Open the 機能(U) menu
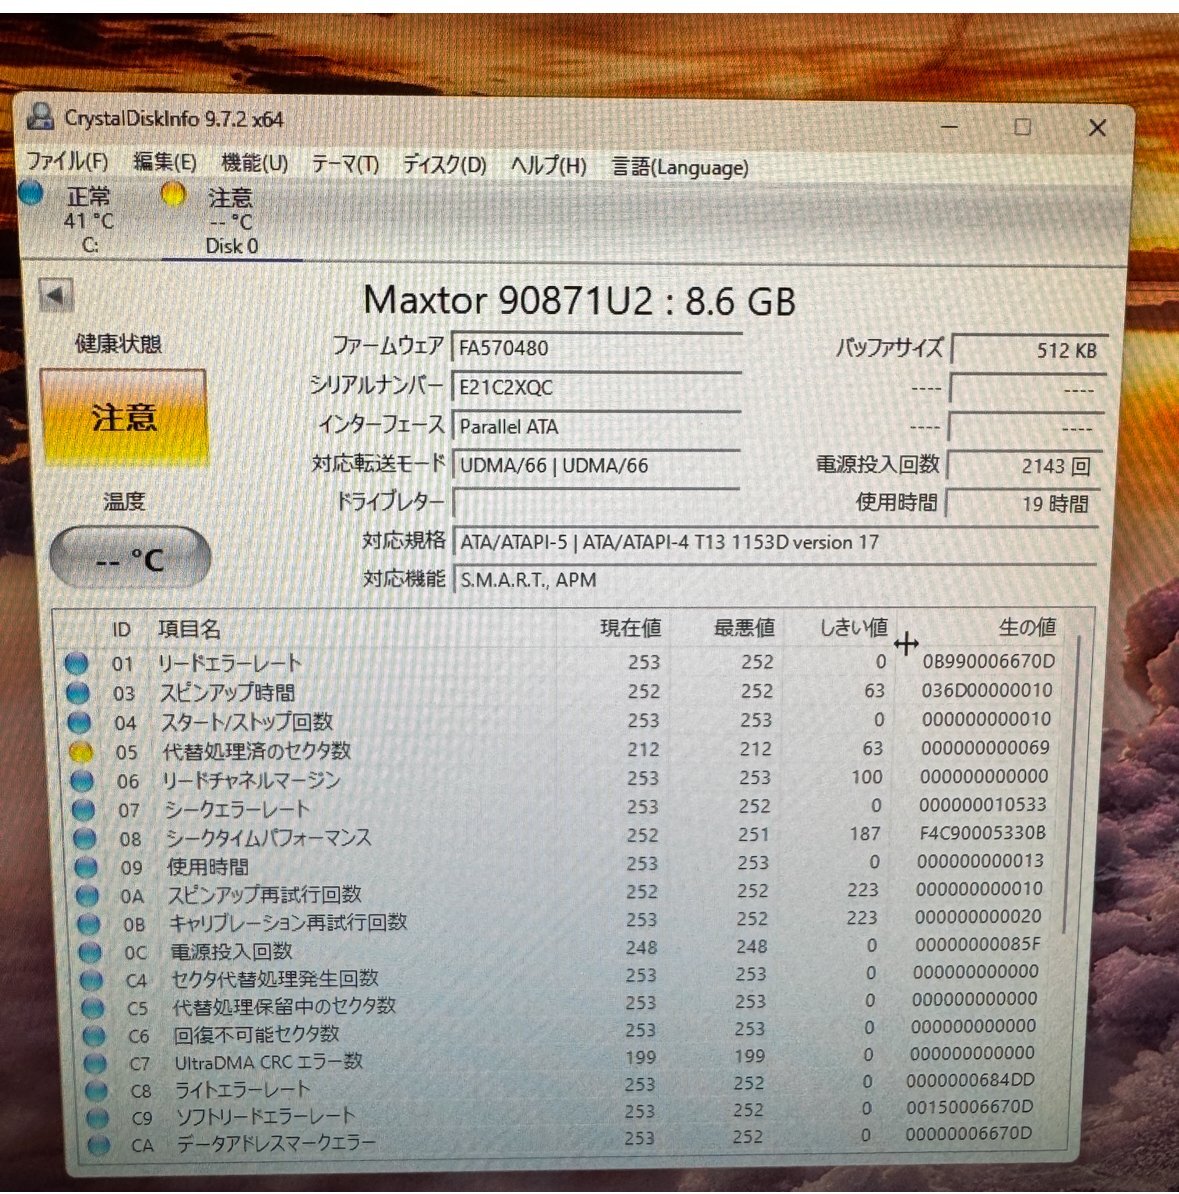The image size is (1179, 1194). click(254, 163)
